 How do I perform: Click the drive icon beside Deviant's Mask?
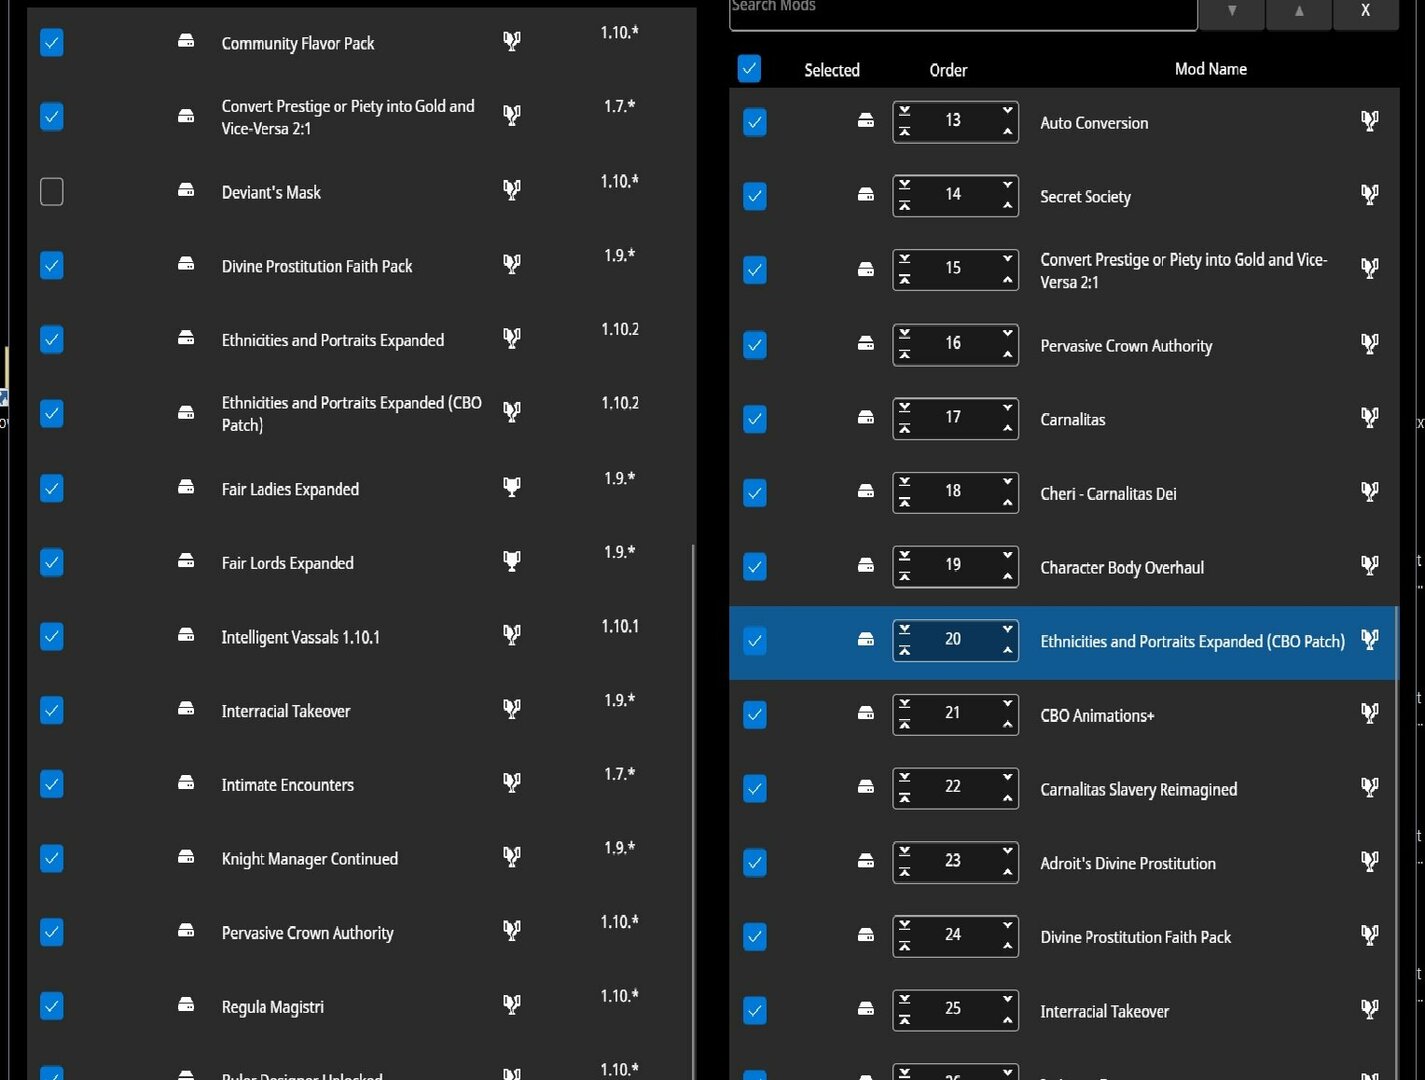point(186,189)
